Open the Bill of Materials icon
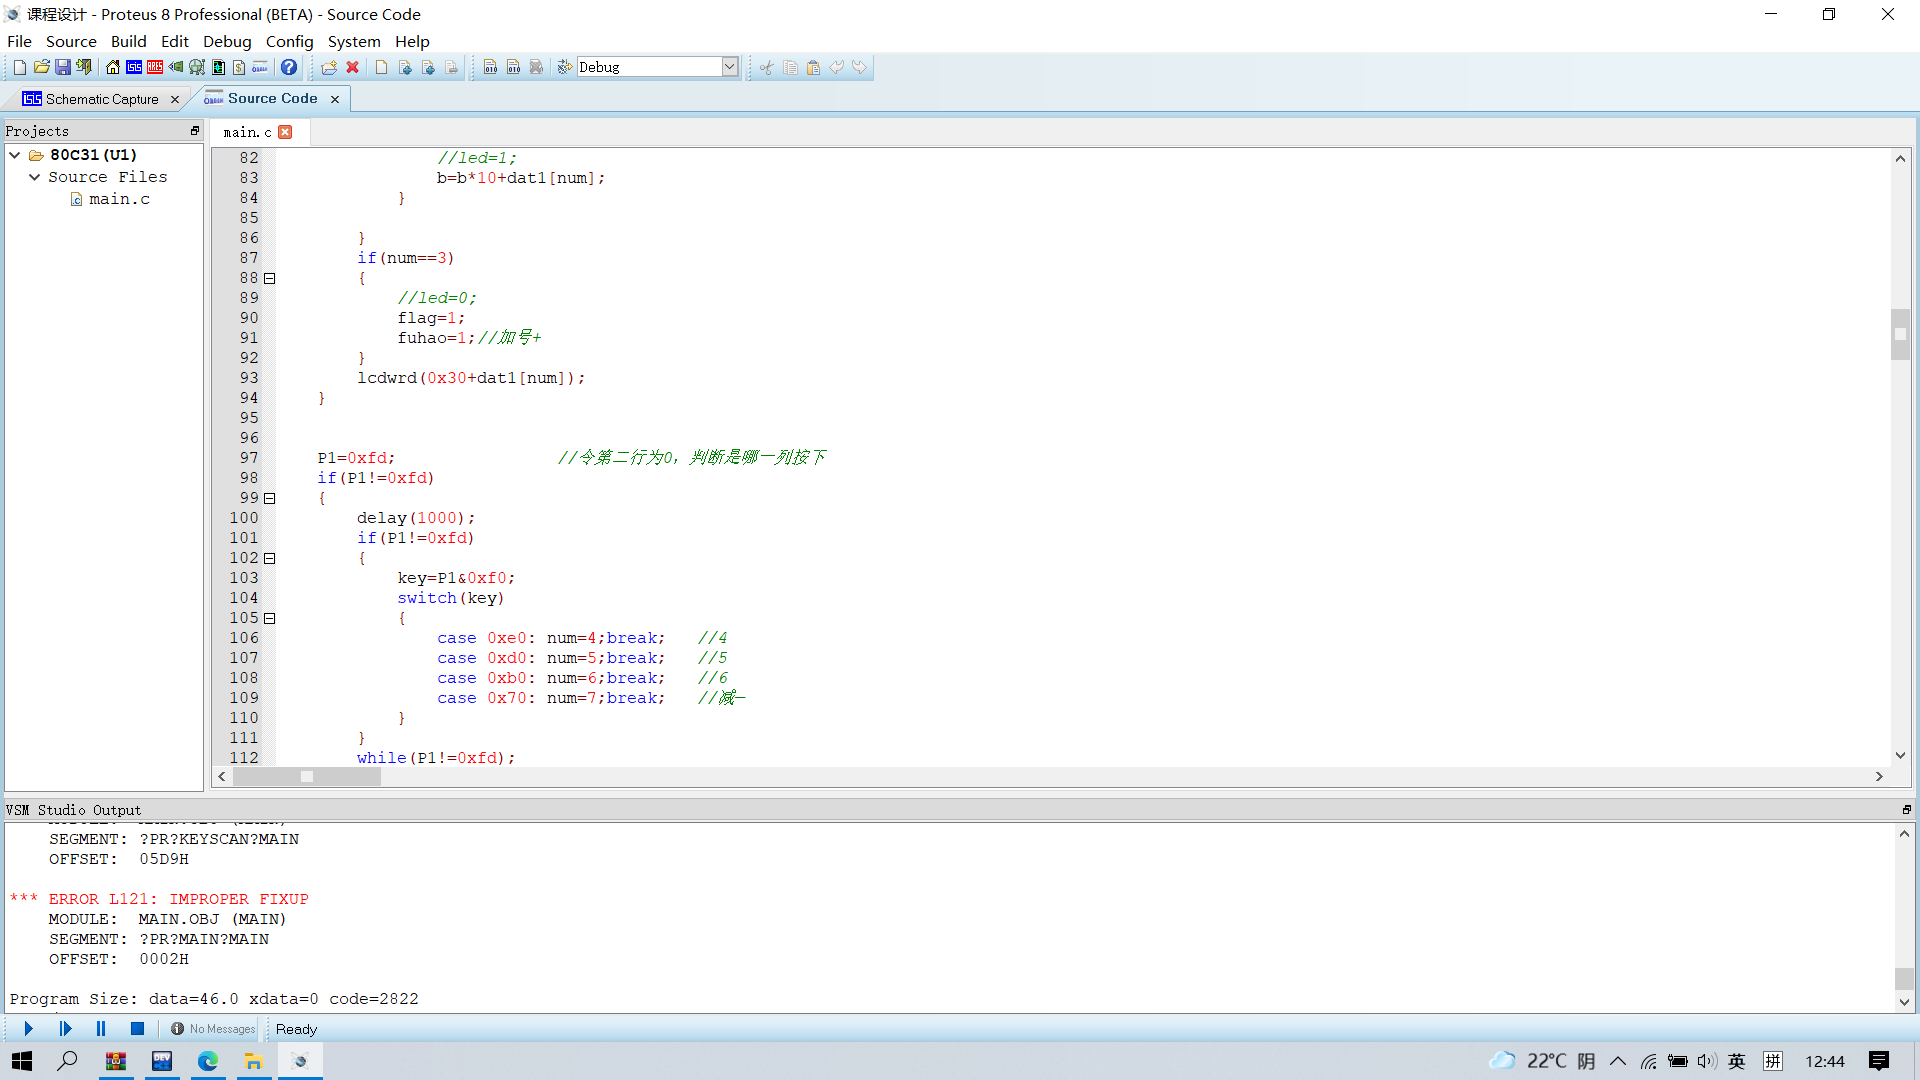This screenshot has height=1080, width=1920. (239, 67)
